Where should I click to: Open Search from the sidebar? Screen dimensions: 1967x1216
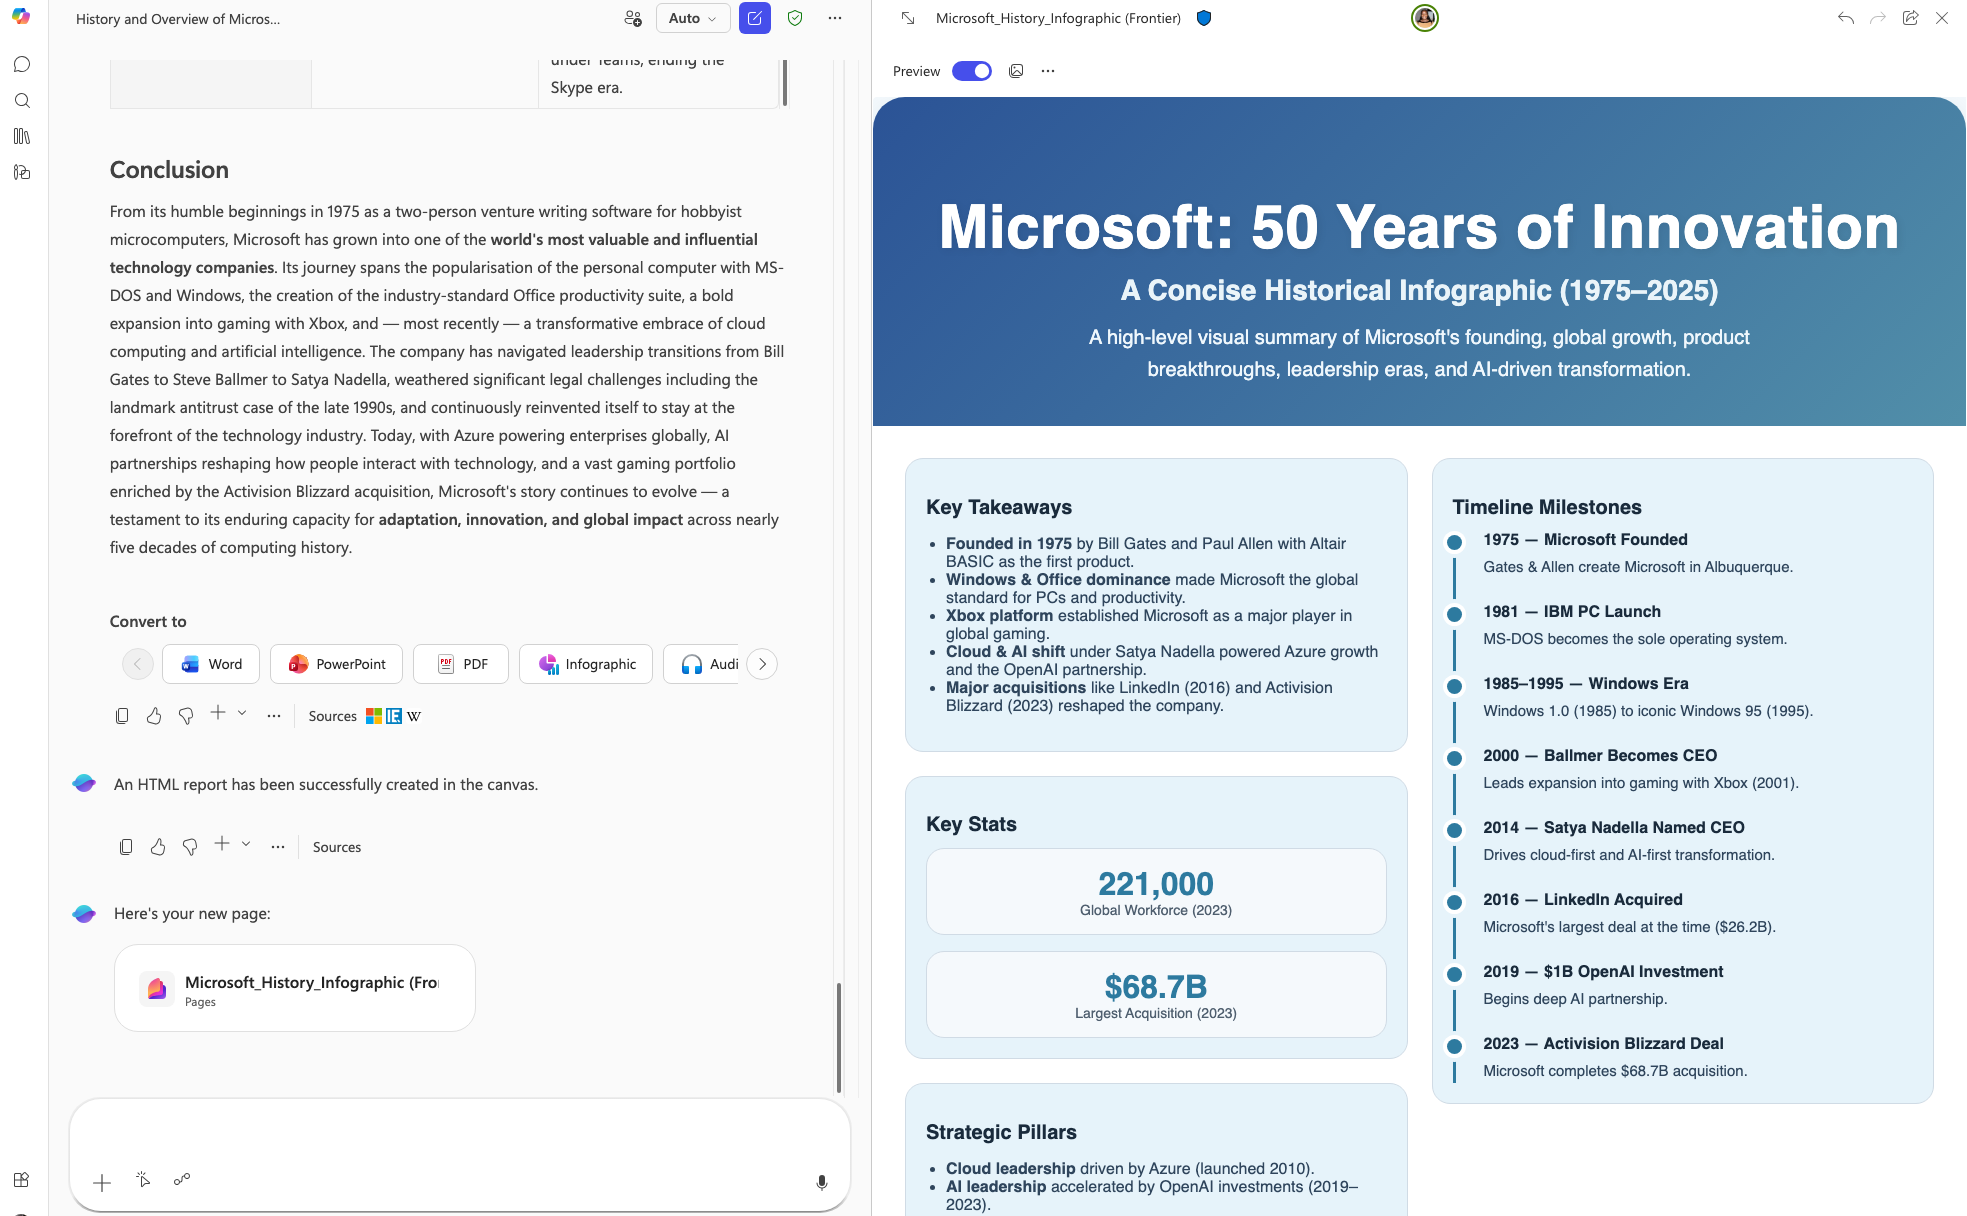pos(22,100)
